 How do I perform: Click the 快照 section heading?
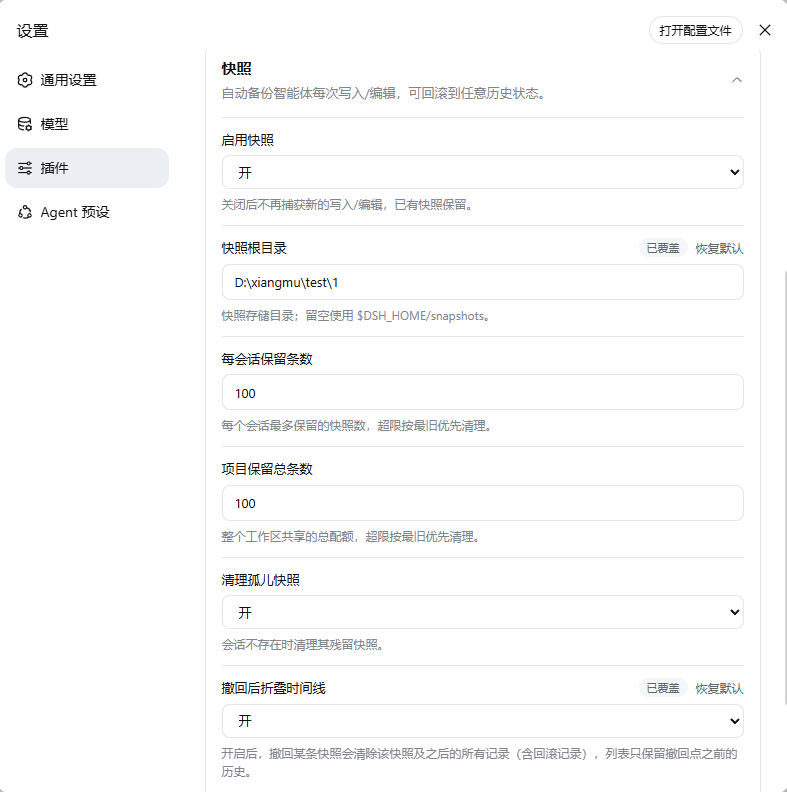[x=236, y=69]
